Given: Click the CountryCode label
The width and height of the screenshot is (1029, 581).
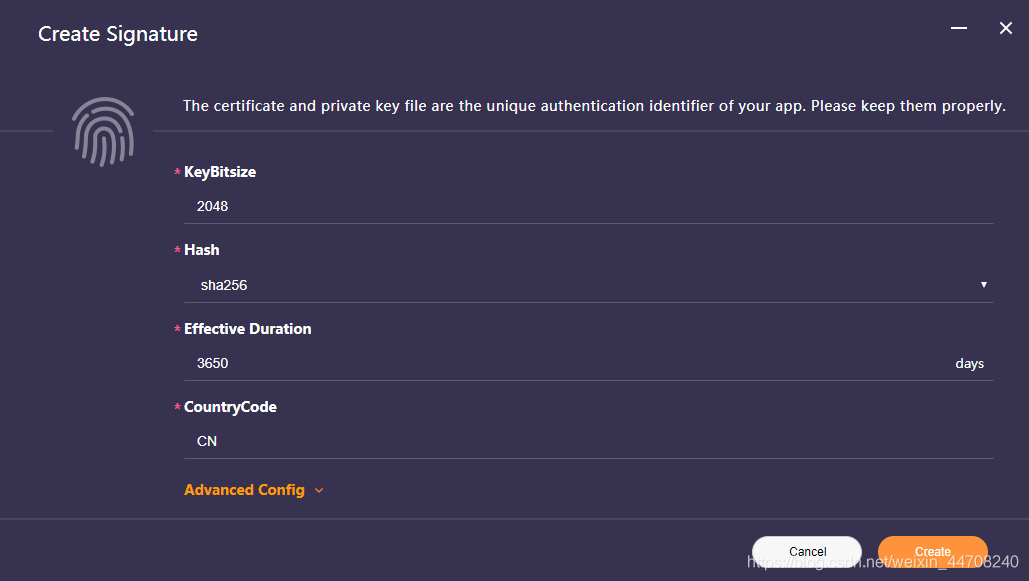Looking at the screenshot, I should (x=230, y=407).
